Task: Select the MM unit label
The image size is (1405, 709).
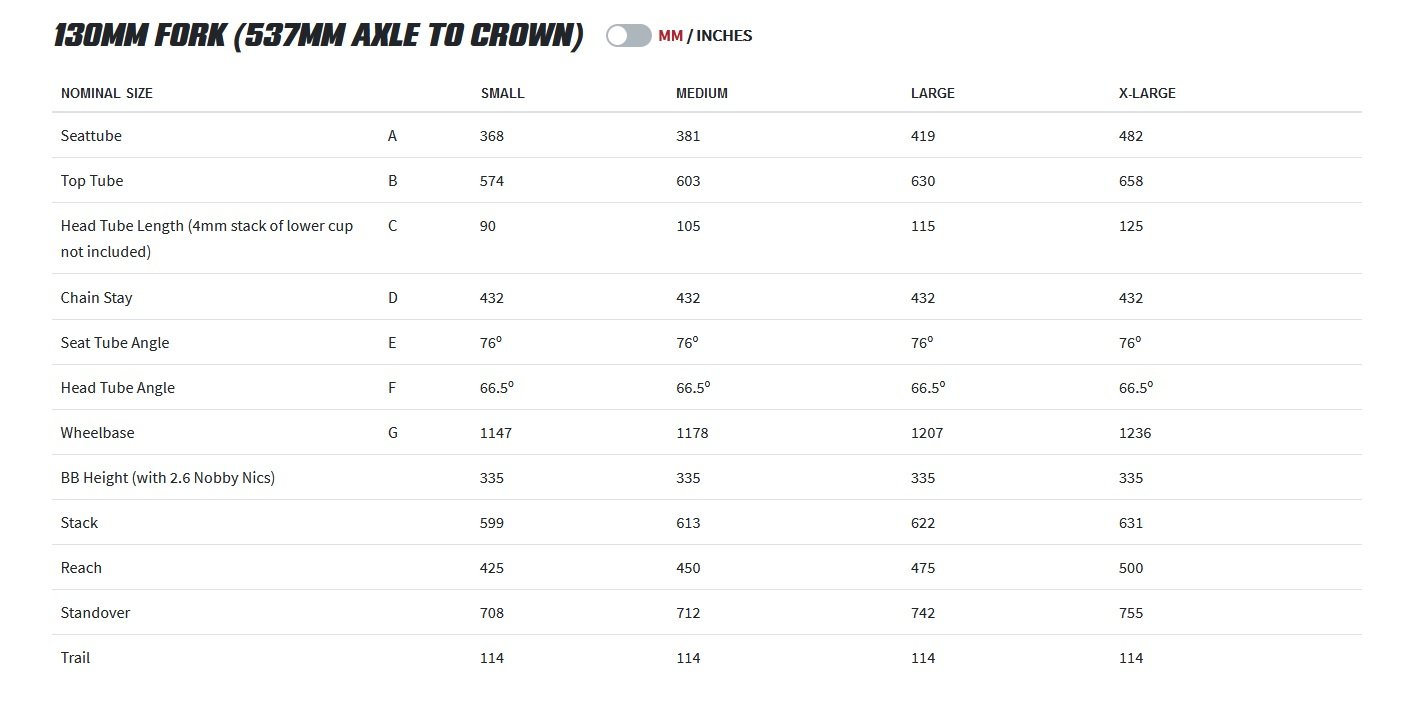Action: coord(670,36)
